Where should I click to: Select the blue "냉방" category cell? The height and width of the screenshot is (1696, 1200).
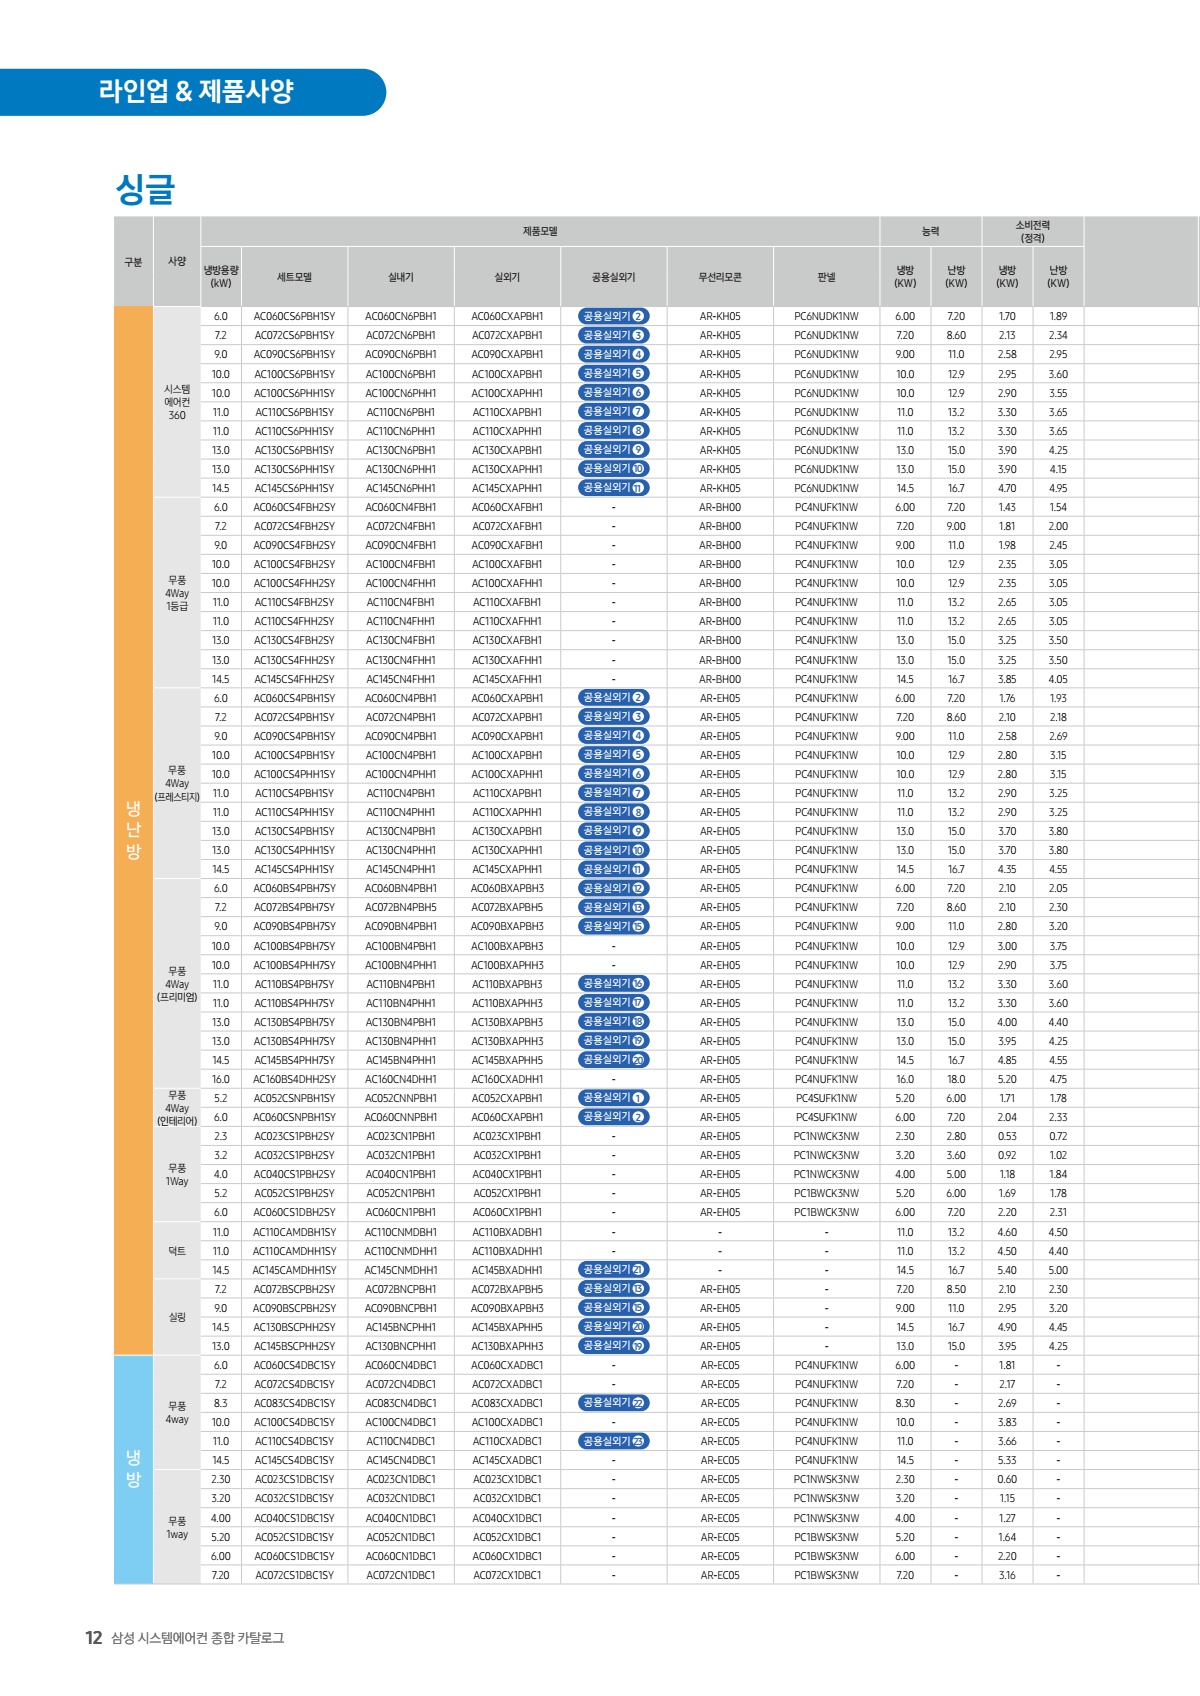pyautogui.click(x=133, y=1469)
